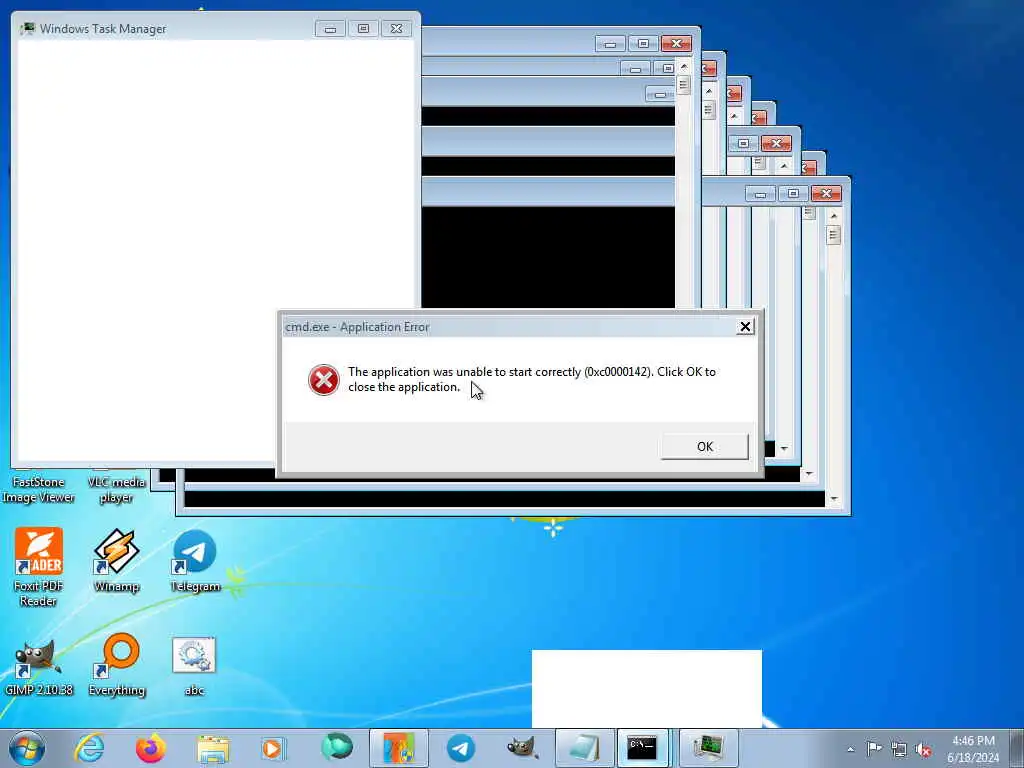1024x768 pixels.
Task: Click the green round app icon in taskbar
Action: 337,747
